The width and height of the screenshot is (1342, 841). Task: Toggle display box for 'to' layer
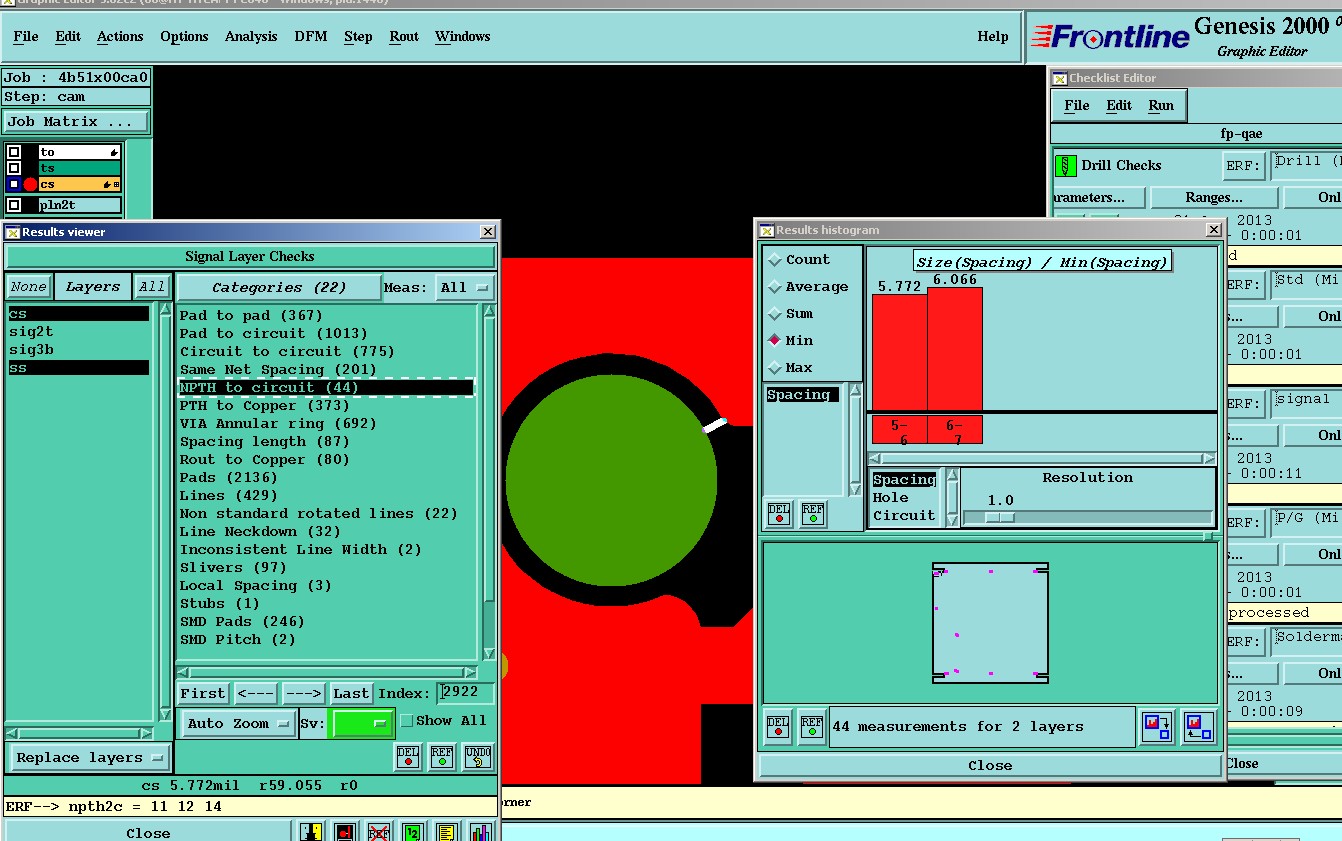coord(14,152)
